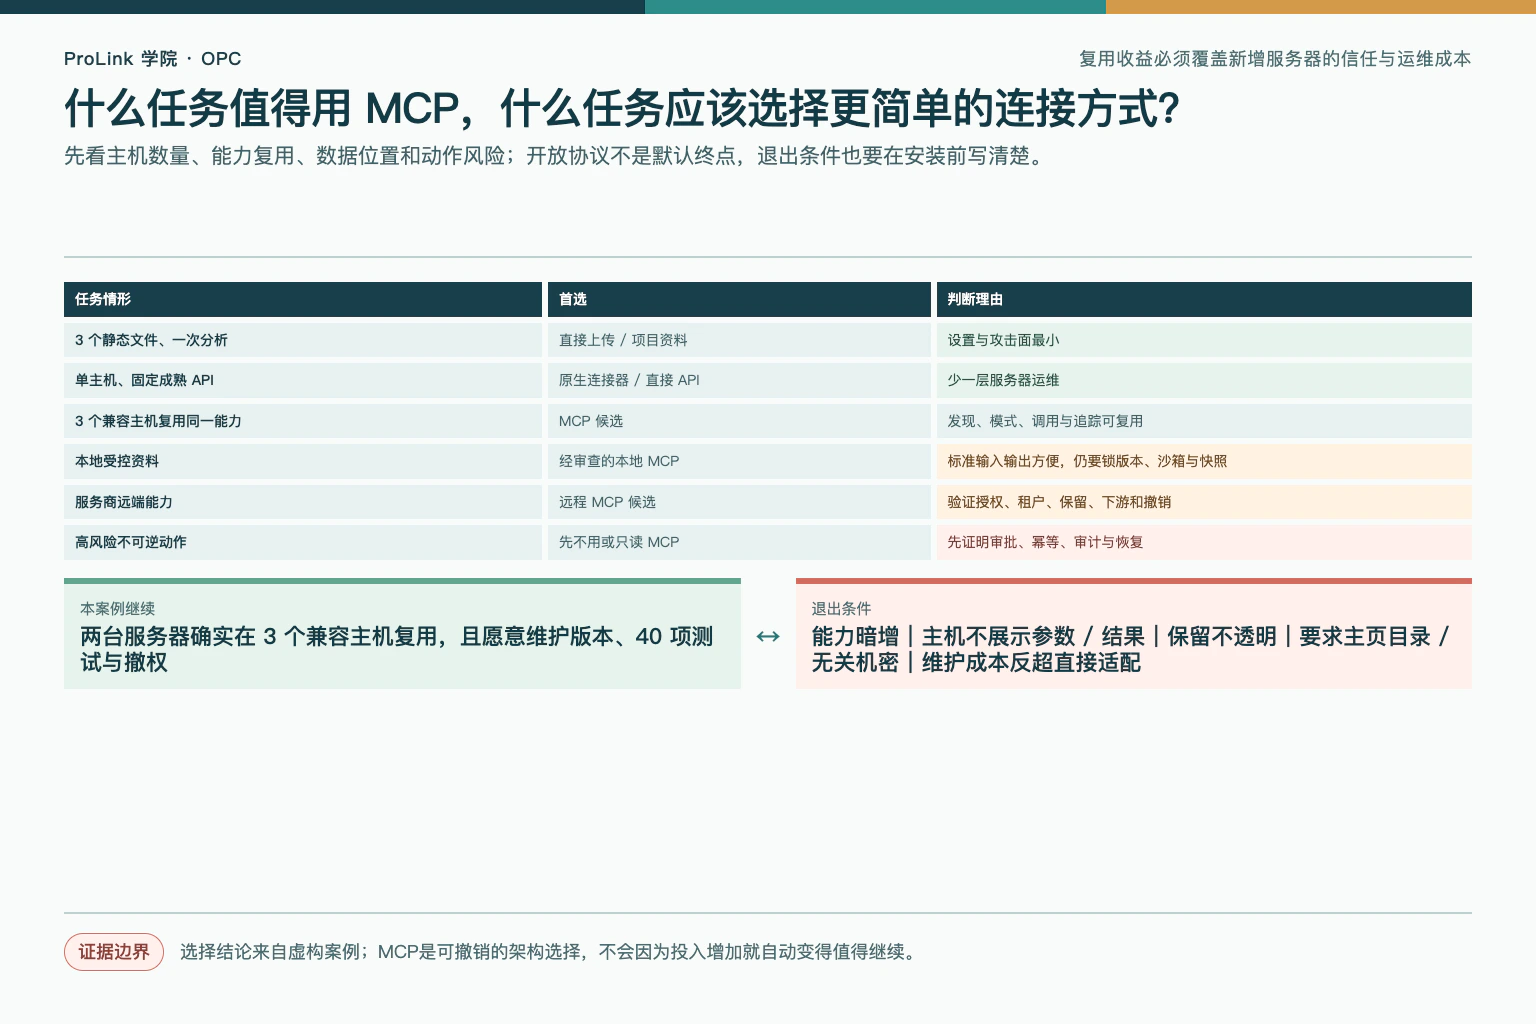Click the green box text starting with '两台服务器确实在'

coord(397,649)
